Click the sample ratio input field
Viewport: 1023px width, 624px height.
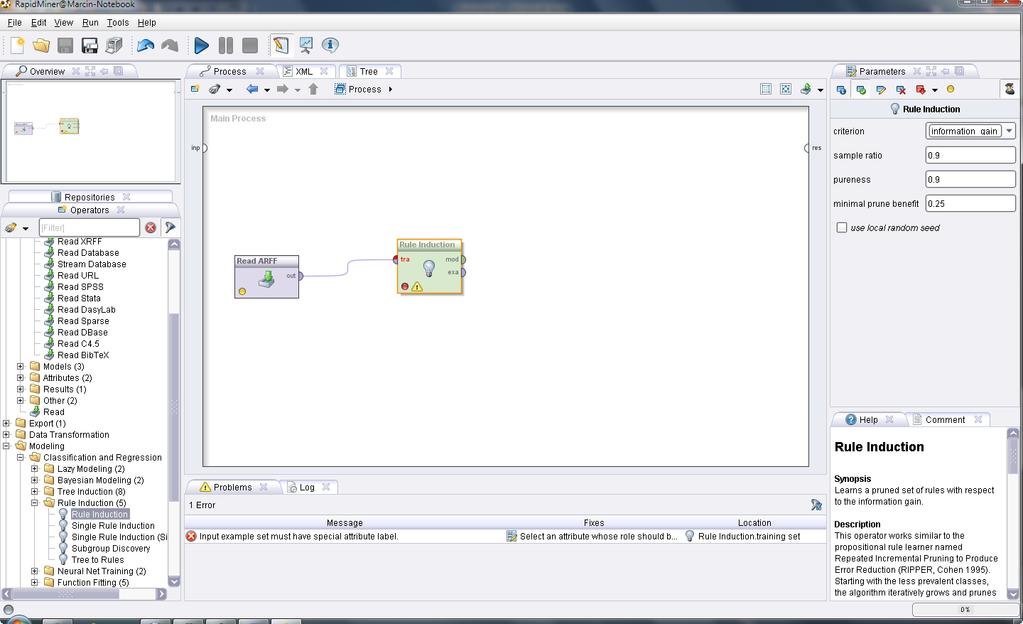[970, 155]
